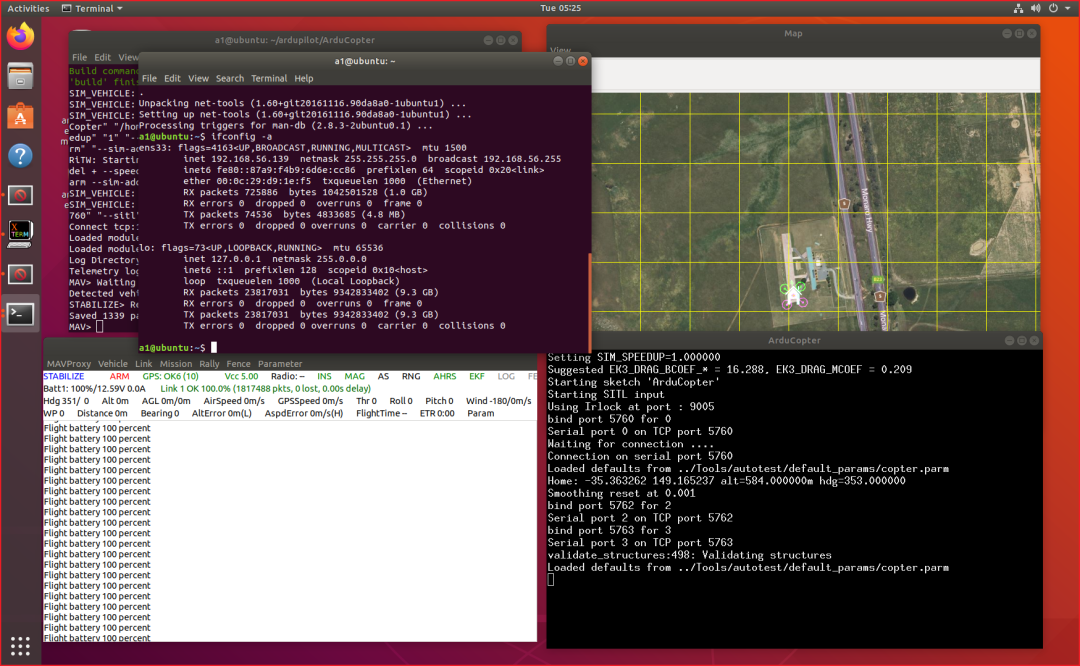The image size is (1080, 666).
Task: Click Wind -180/0m/s reading
Action: tap(499, 401)
